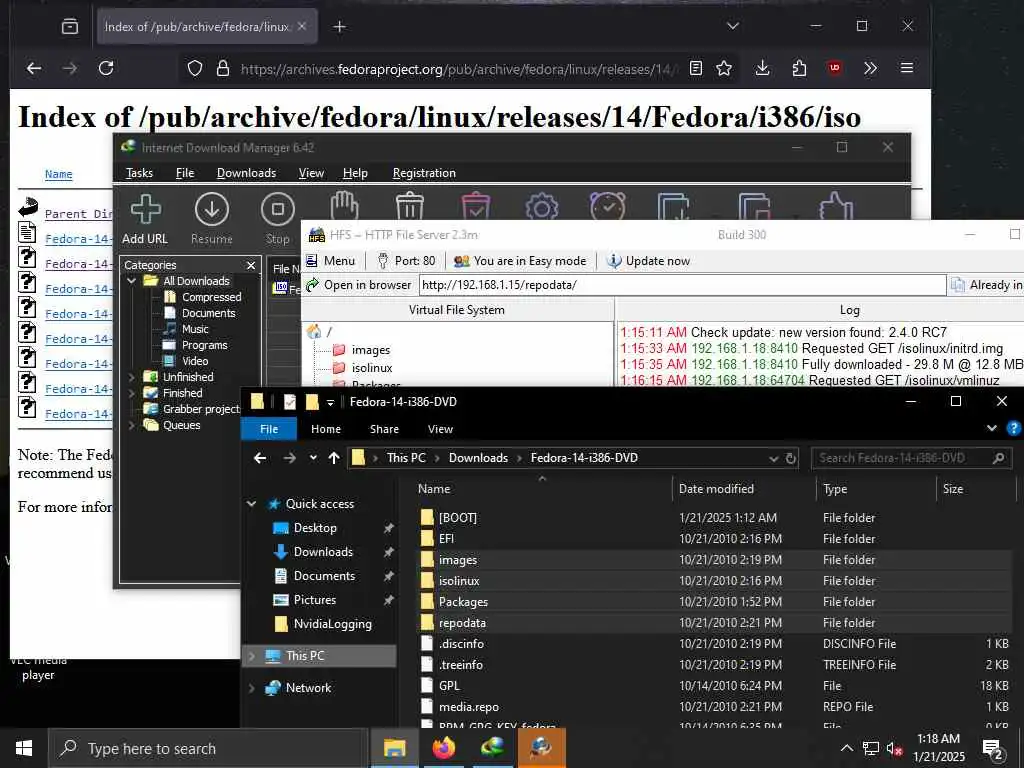Click the Name column link on index page
The image size is (1024, 768).
59,174
